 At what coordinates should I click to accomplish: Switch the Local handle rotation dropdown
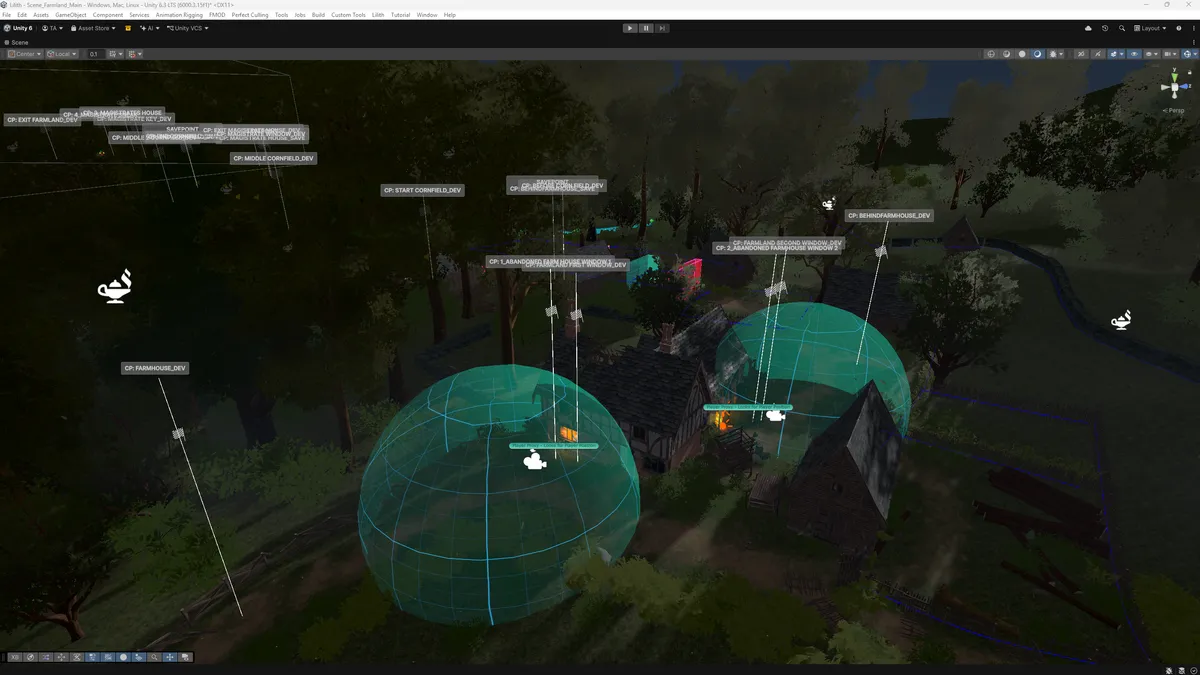[x=62, y=54]
